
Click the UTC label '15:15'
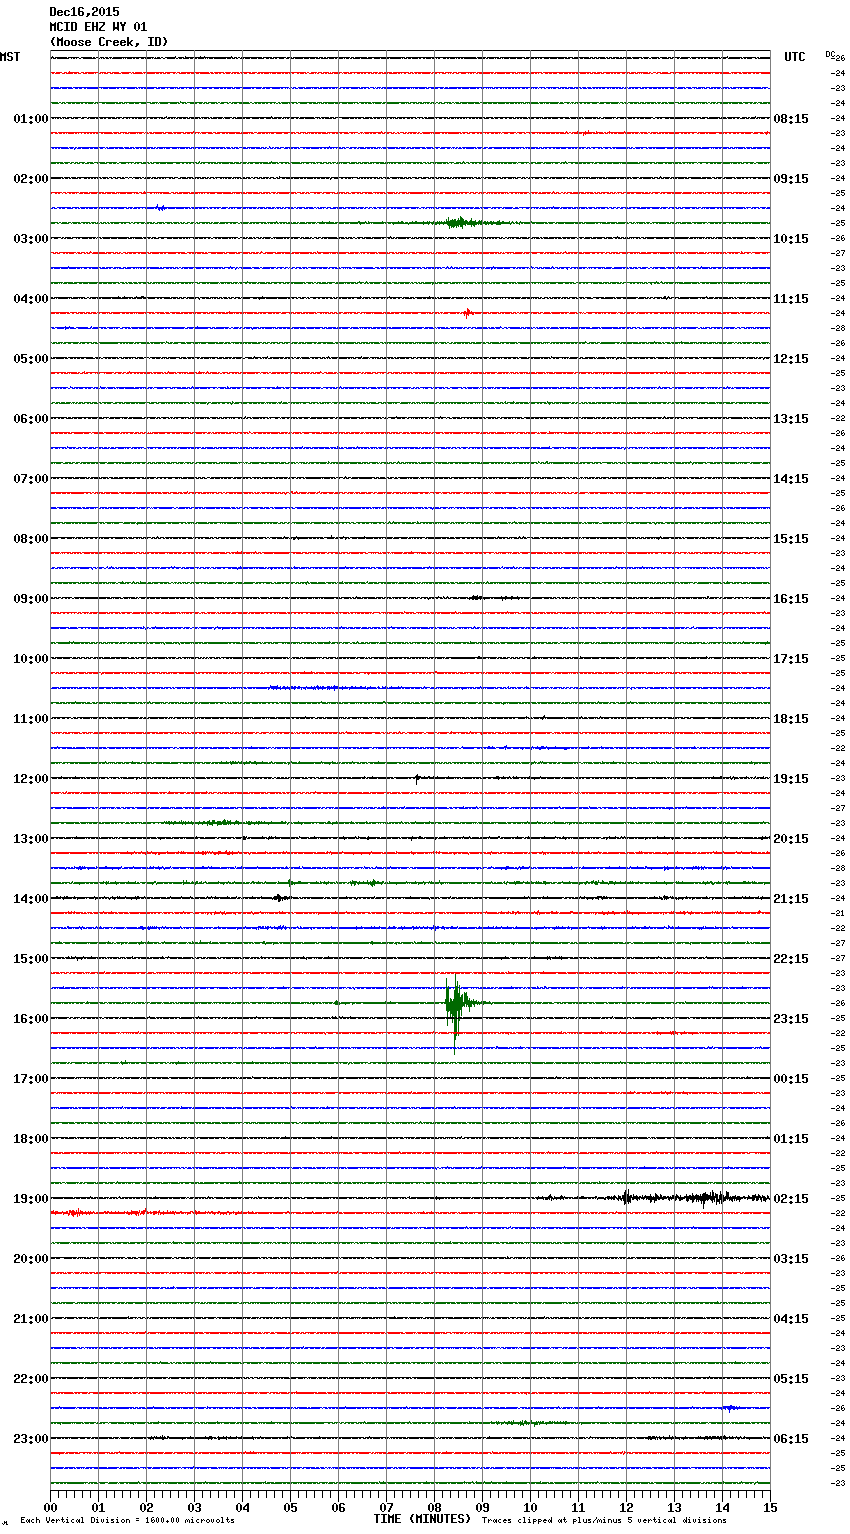pos(791,539)
